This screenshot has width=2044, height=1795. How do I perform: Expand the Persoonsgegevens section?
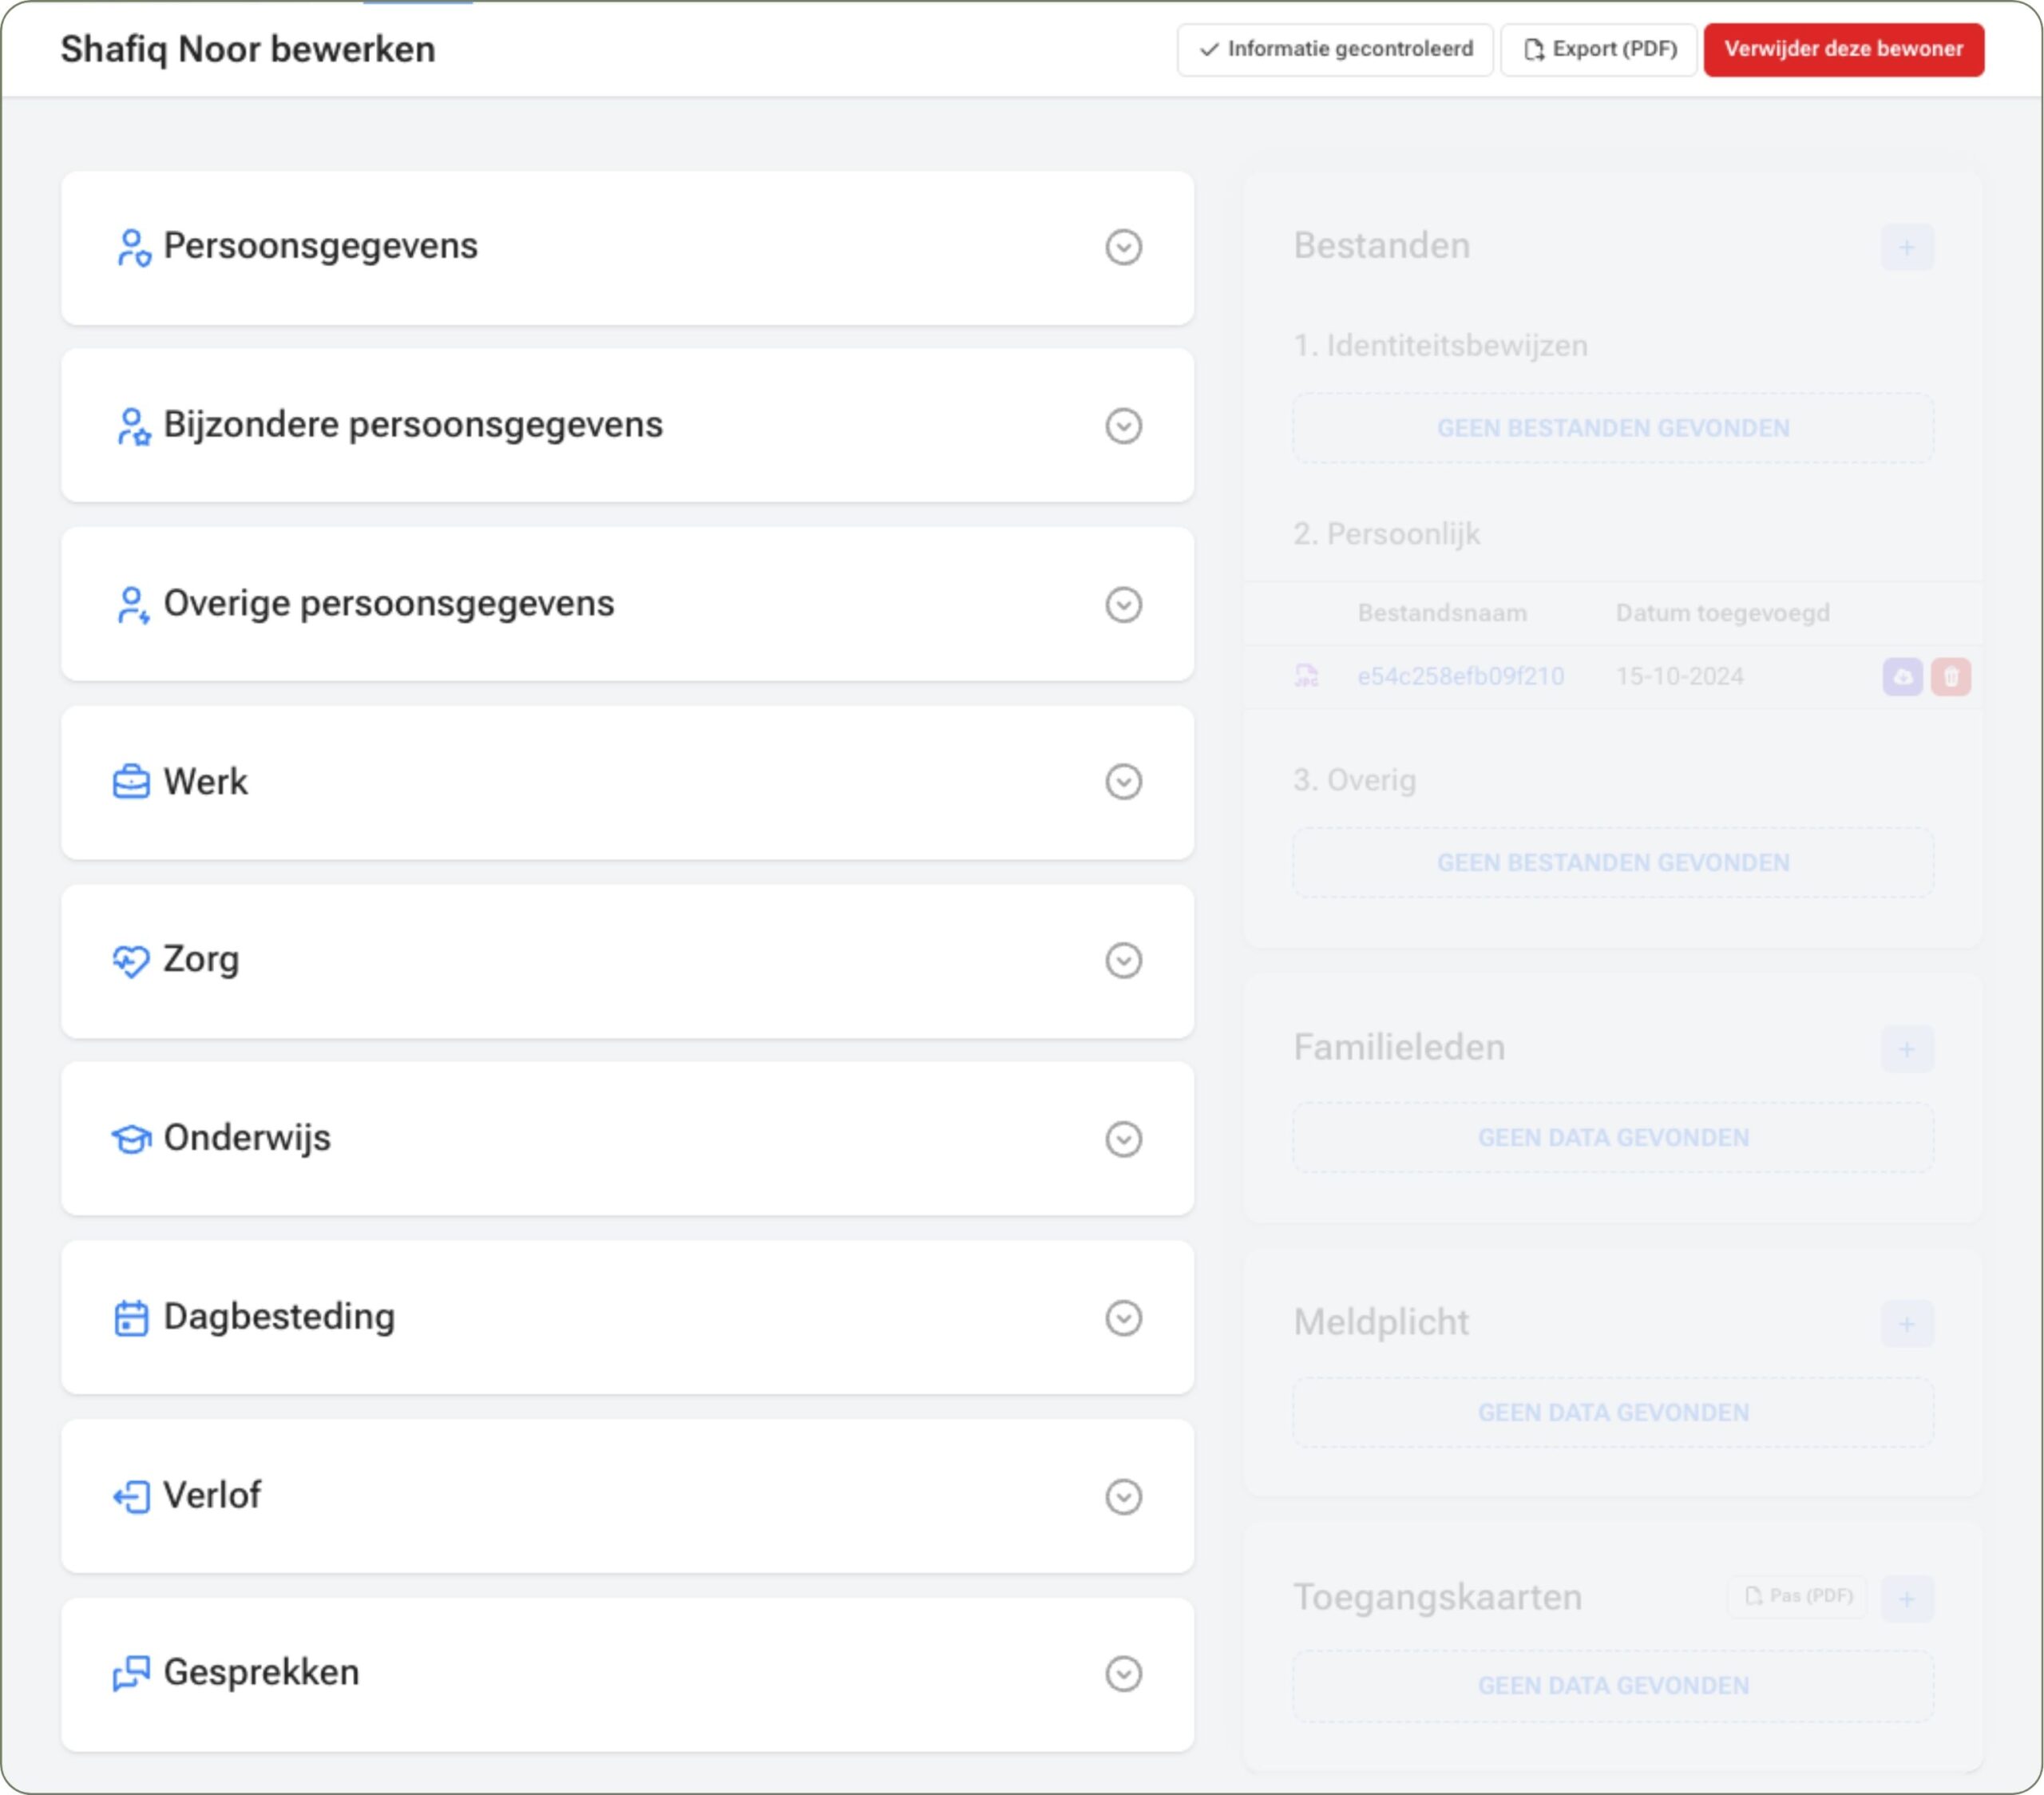(1123, 247)
